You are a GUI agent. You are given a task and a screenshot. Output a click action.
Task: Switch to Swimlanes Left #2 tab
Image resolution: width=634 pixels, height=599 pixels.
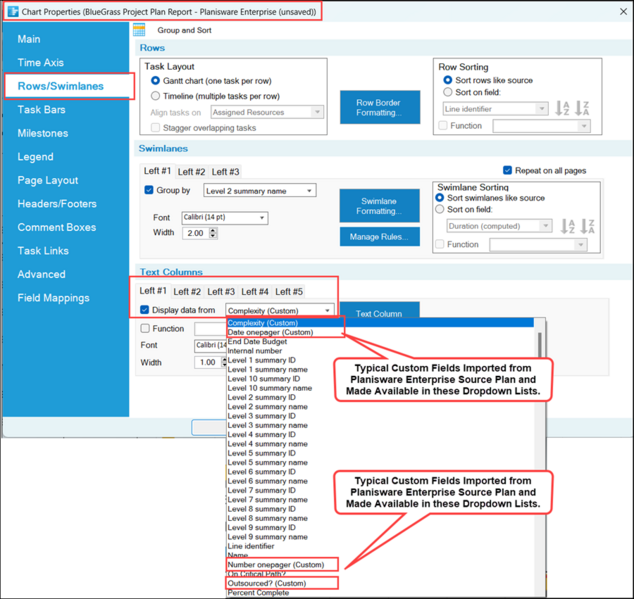tap(191, 172)
